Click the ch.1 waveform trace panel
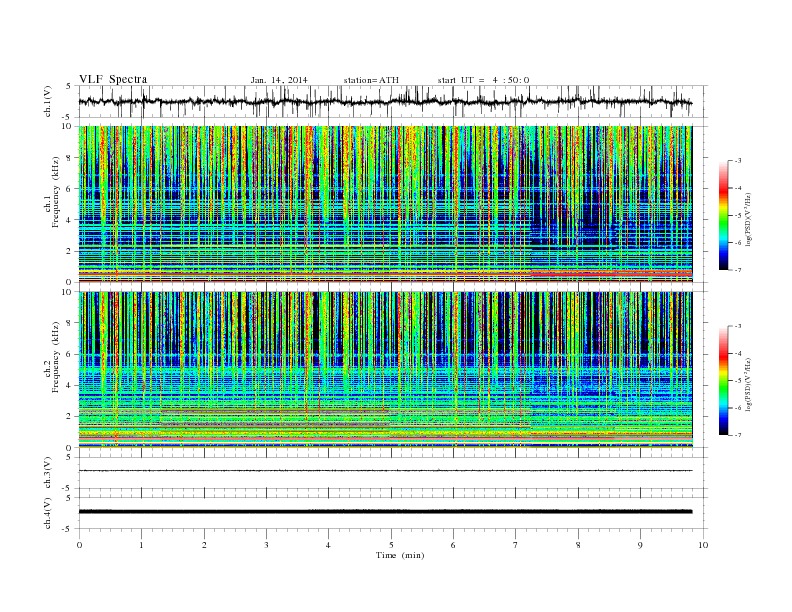This screenshot has height=612, width=792. coord(392,101)
